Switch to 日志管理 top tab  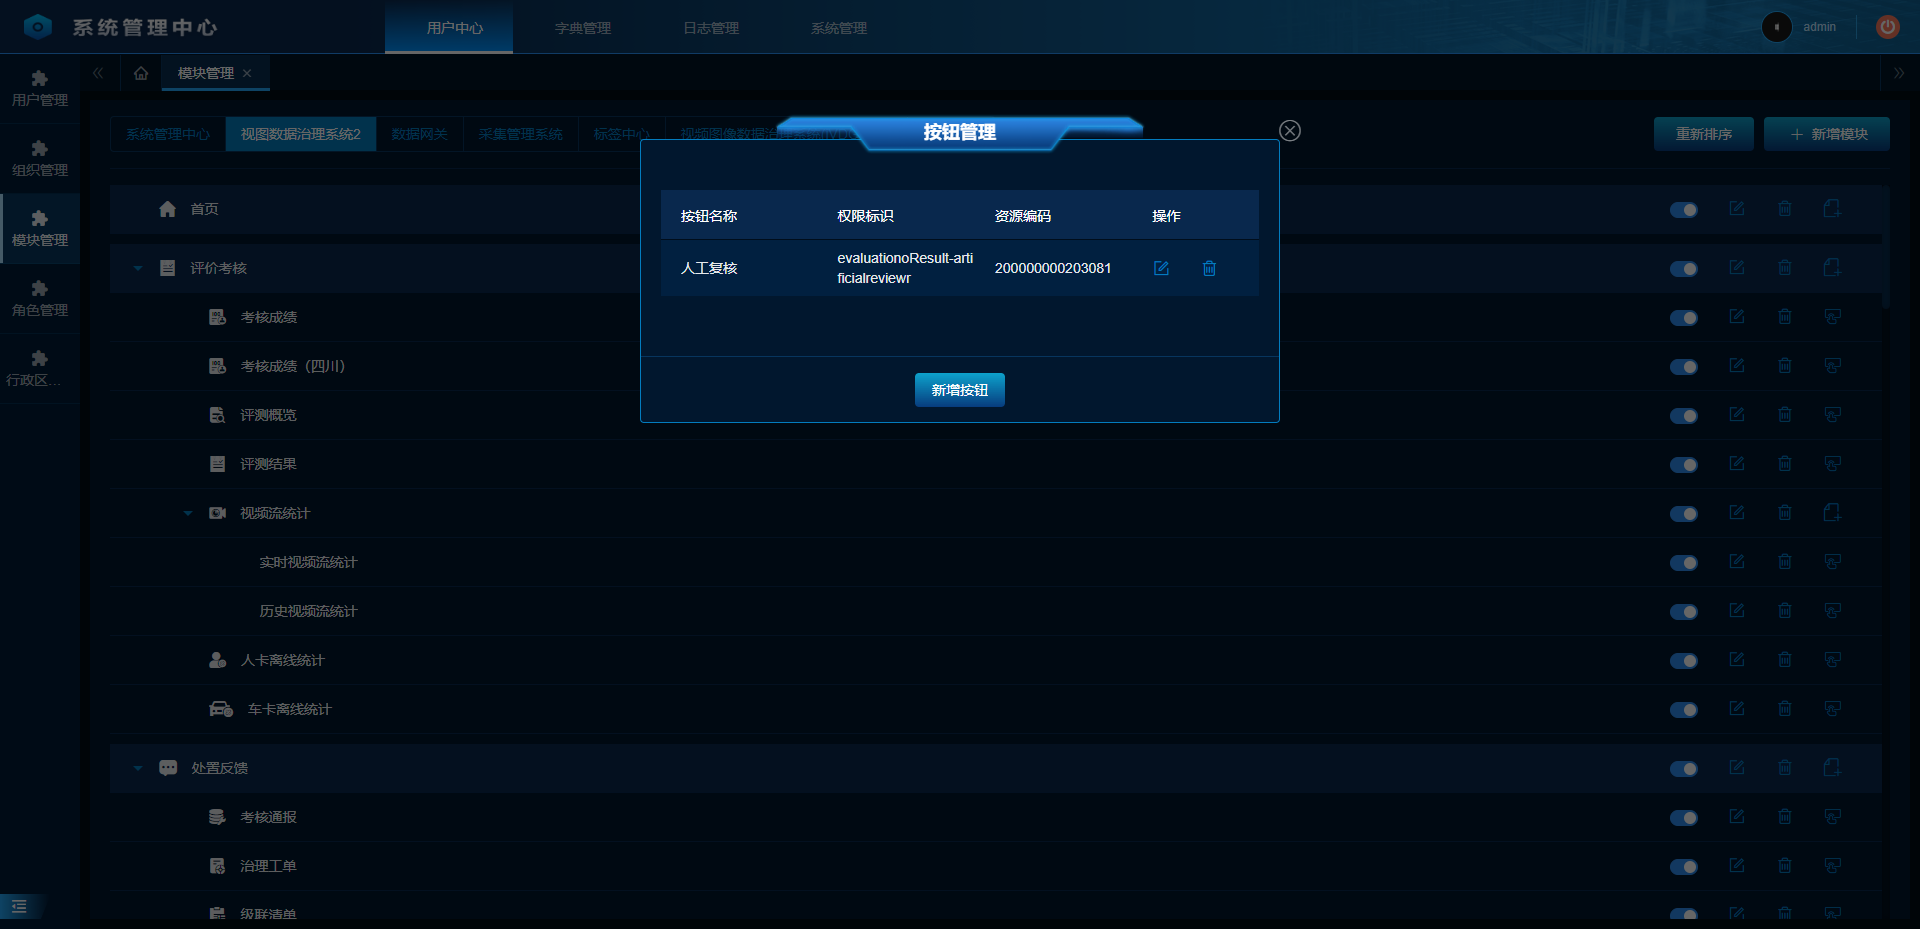pos(710,28)
